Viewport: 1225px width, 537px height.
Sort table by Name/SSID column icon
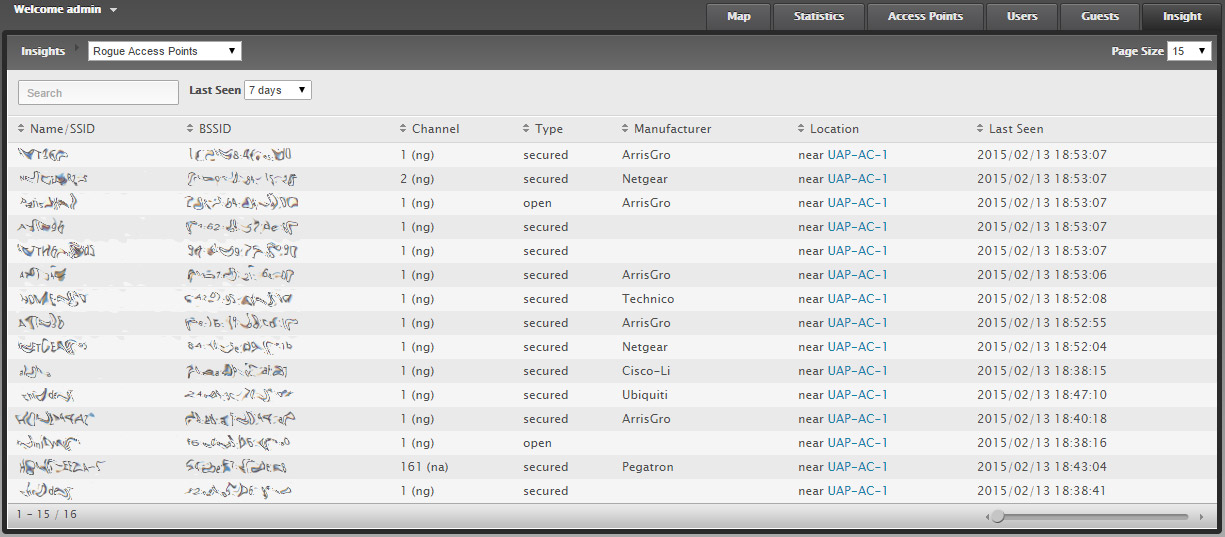[x=22, y=129]
